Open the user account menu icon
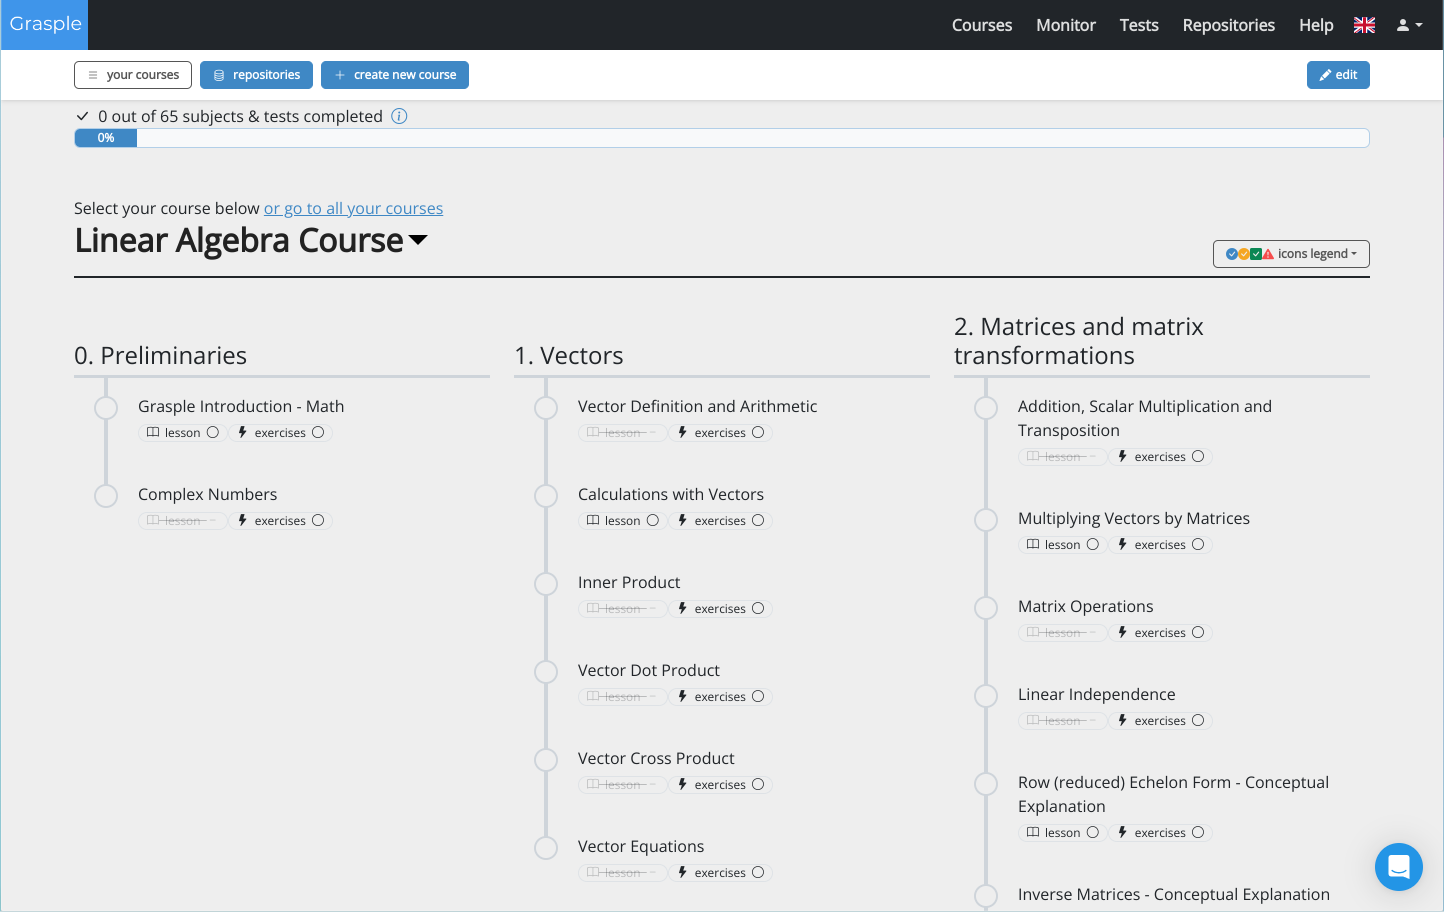Image resolution: width=1444 pixels, height=912 pixels. click(1404, 25)
